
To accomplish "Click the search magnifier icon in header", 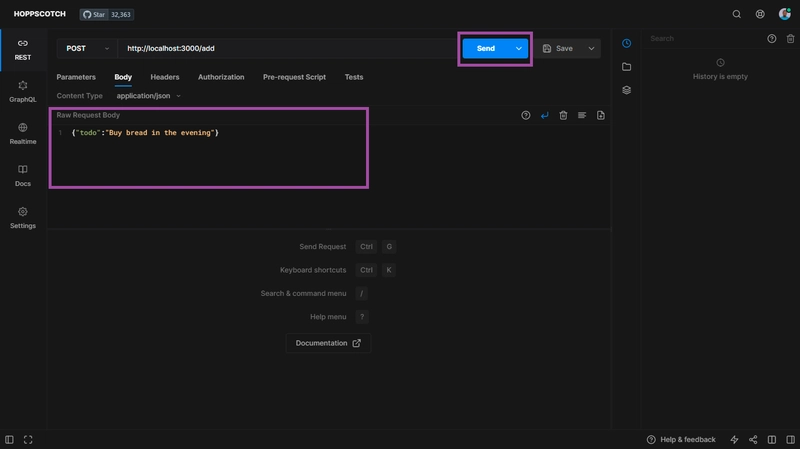I will coord(737,14).
